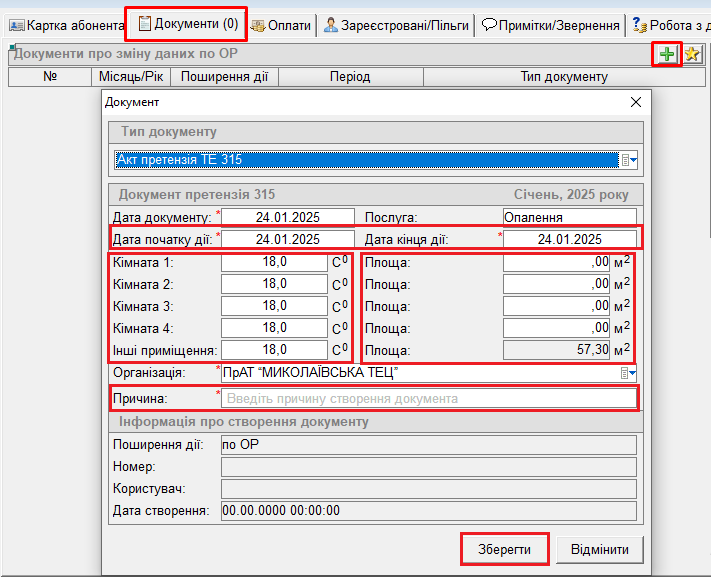Select the Примітки/Звернення tab
The height and width of the screenshot is (577, 711).
(549, 24)
